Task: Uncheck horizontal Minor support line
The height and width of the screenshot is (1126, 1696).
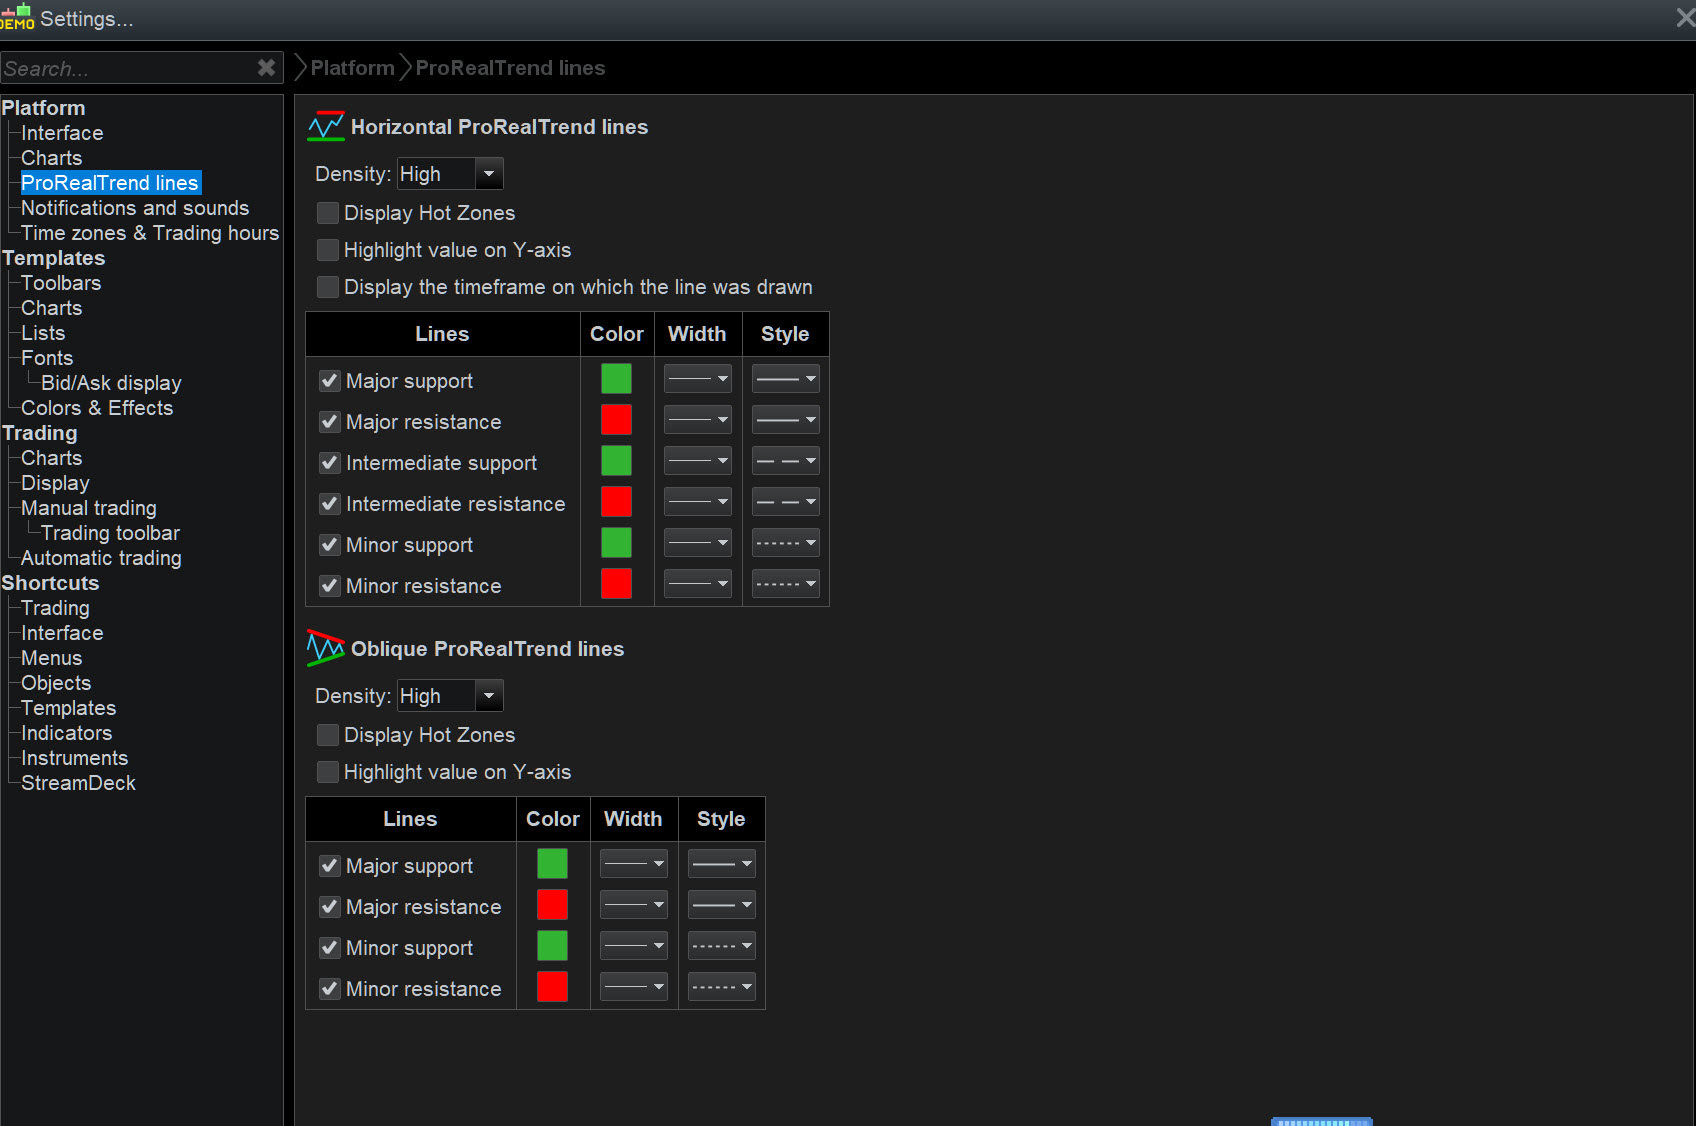Action: [x=329, y=545]
